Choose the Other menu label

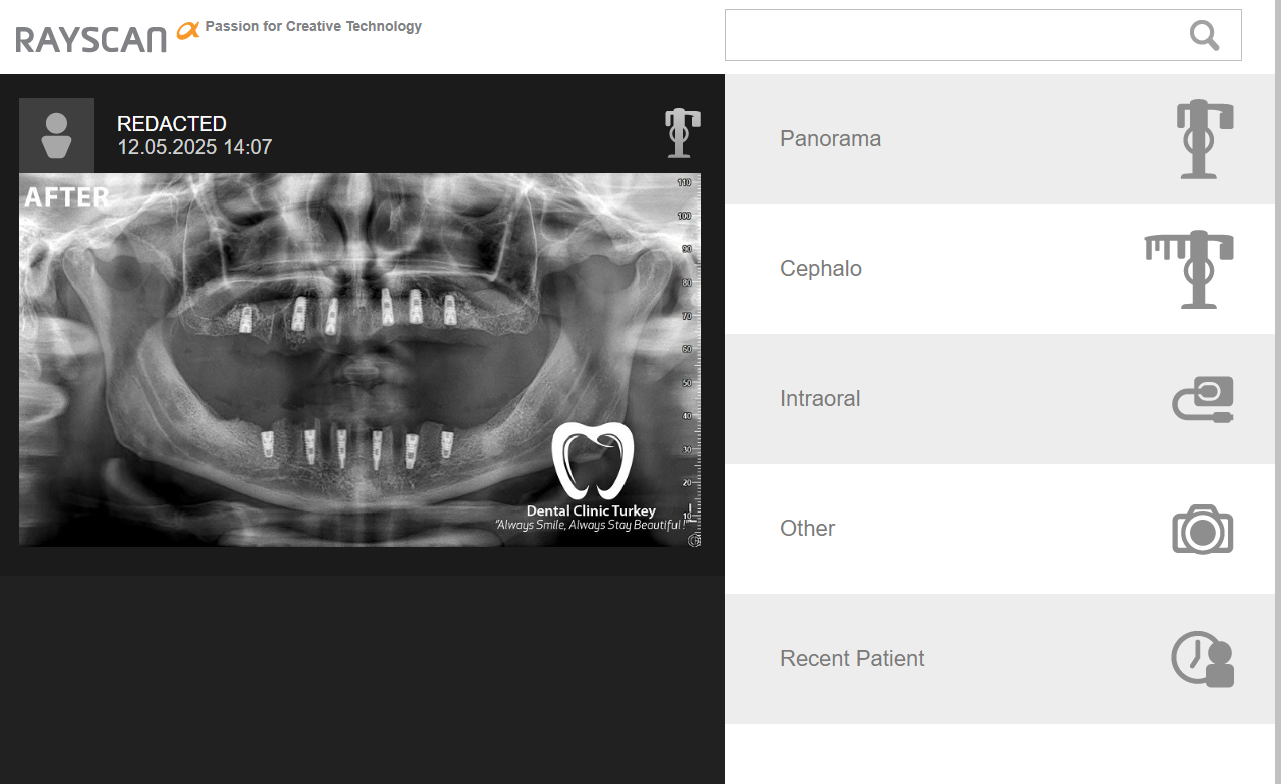(x=807, y=529)
